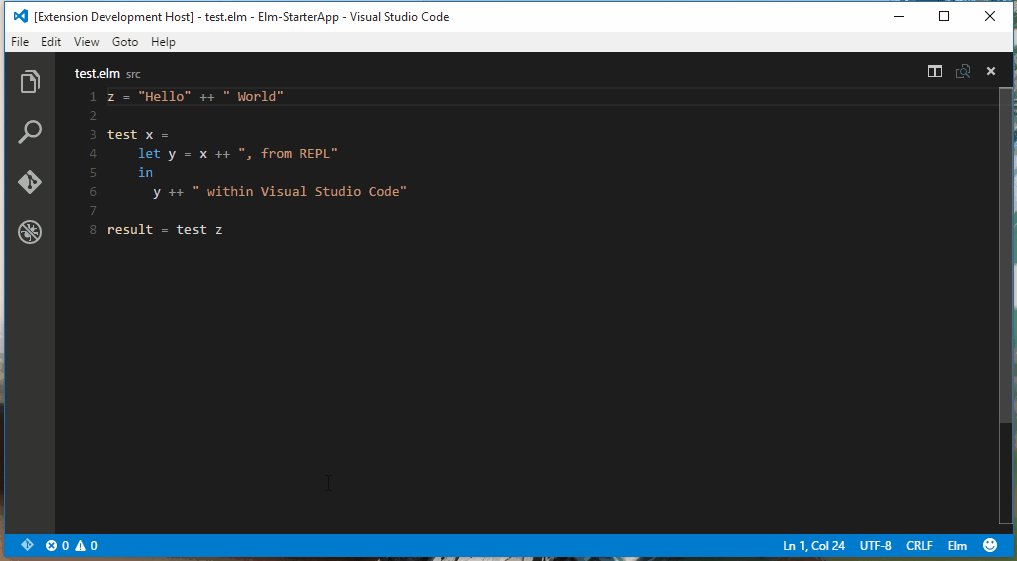Open the Debug view in the activity bar
This screenshot has height=561, width=1017.
click(30, 232)
